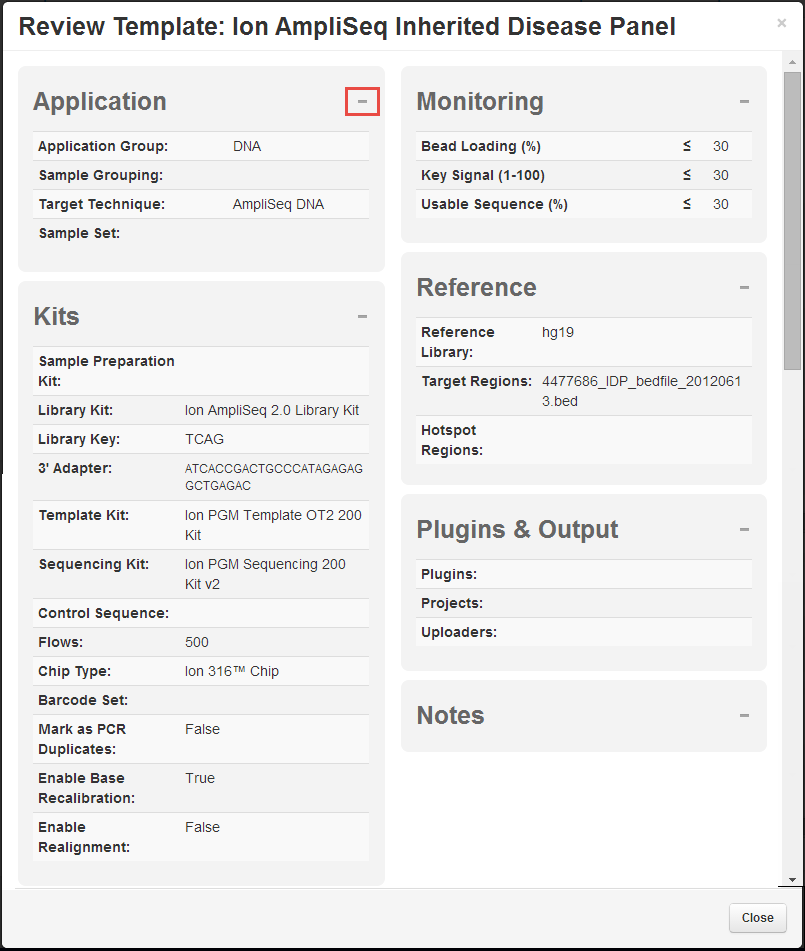Click the vertical scrollbar thumb
Image resolution: width=805 pixels, height=951 pixels.
[x=792, y=221]
